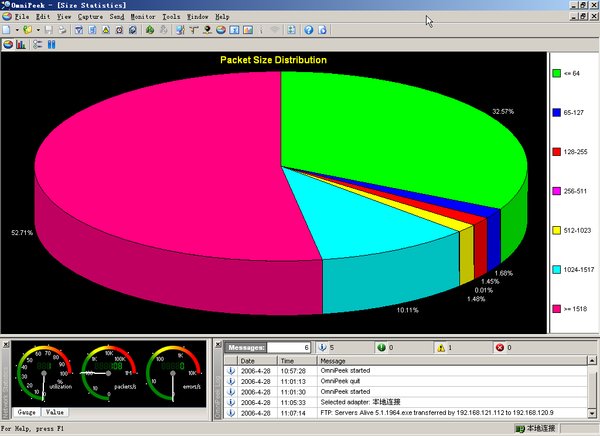This screenshot has width=600, height=436.
Task: Select the Selected adapter log entry
Action: (406, 402)
